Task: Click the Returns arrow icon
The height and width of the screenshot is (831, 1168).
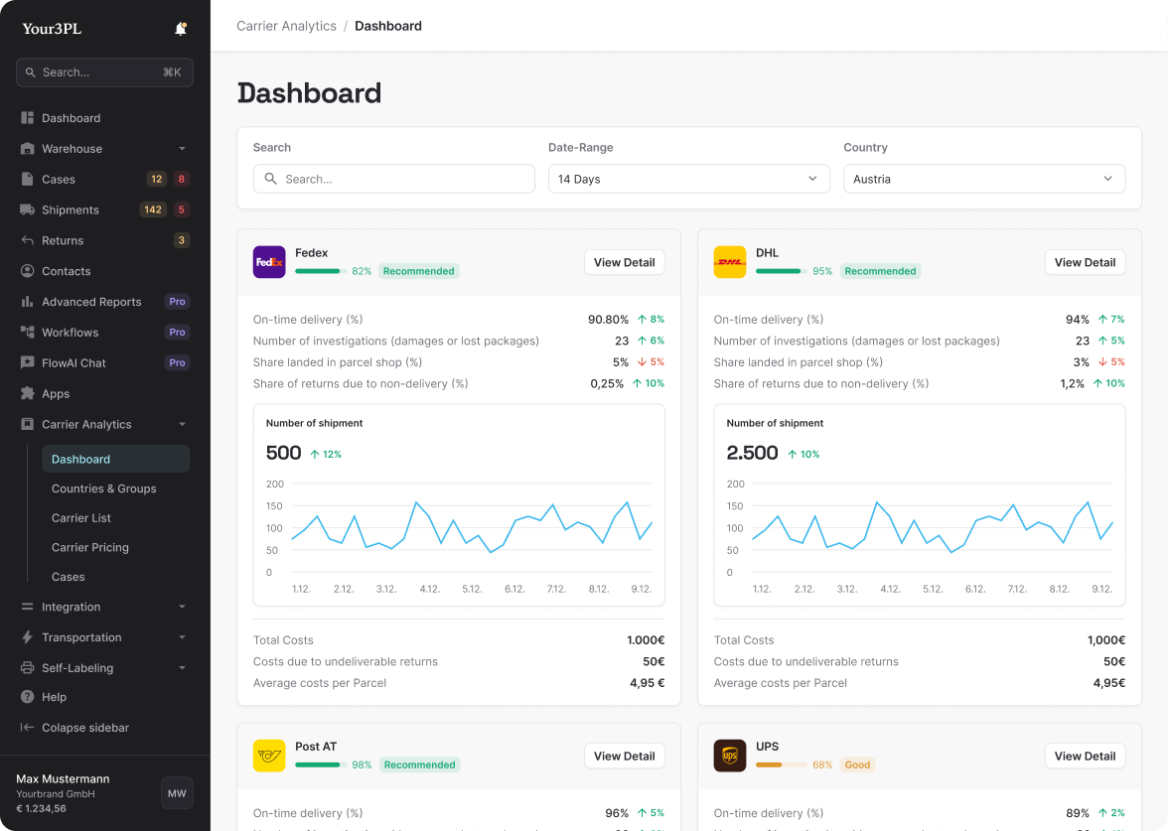Action: click(27, 241)
